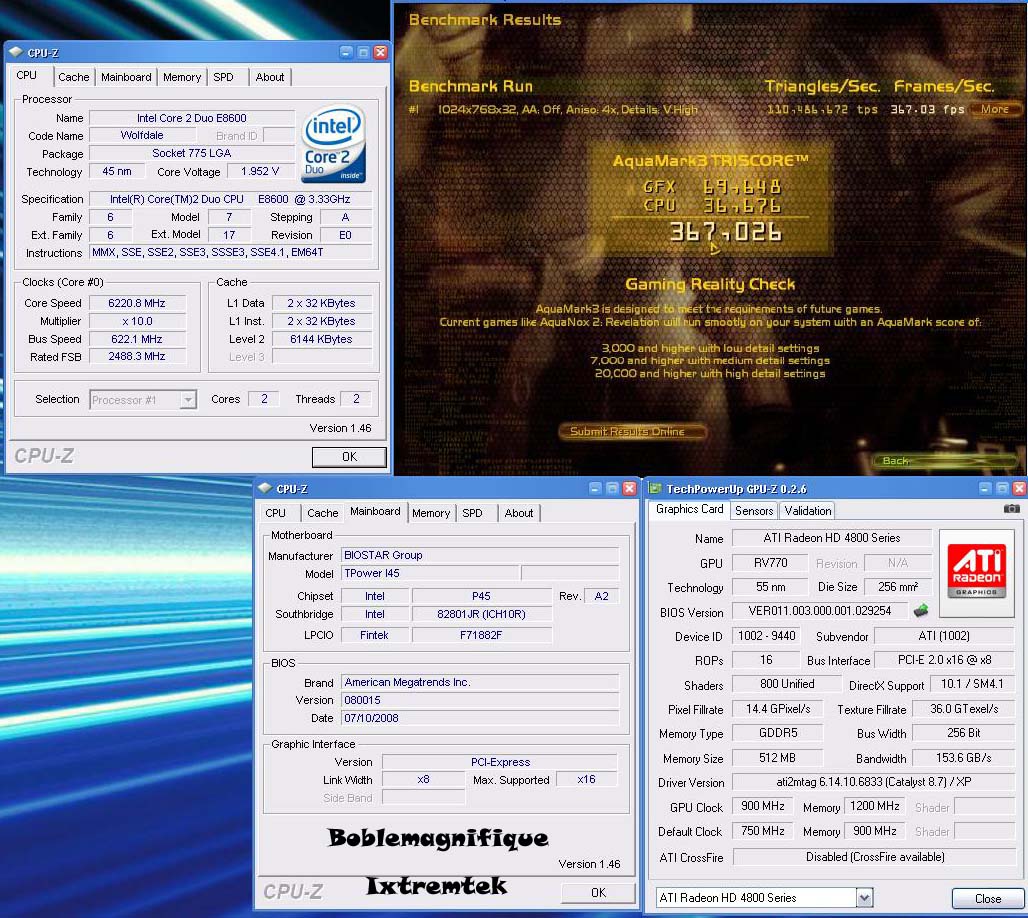Click the Bus Speed value 622.1 MHz
Viewport: 1028px width, 918px height.
coord(137,339)
